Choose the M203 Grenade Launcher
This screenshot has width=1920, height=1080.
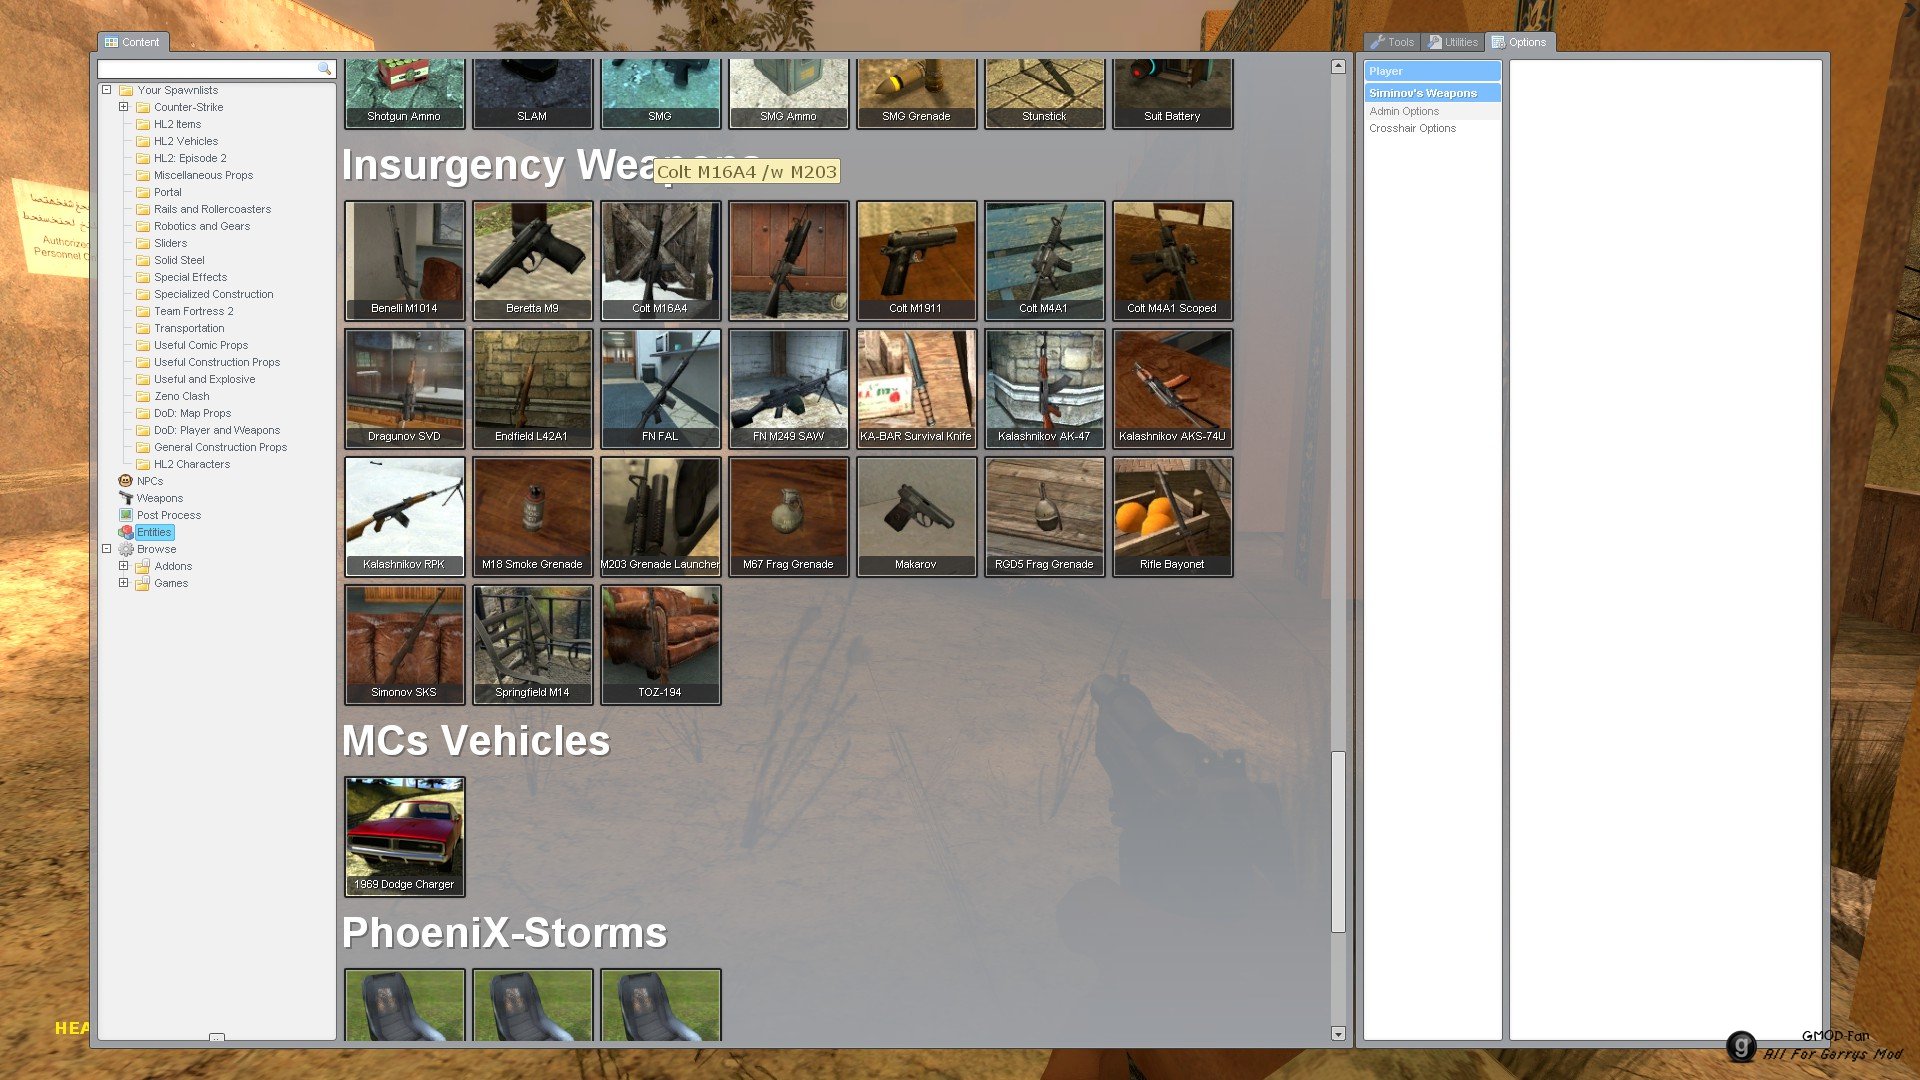pos(660,516)
